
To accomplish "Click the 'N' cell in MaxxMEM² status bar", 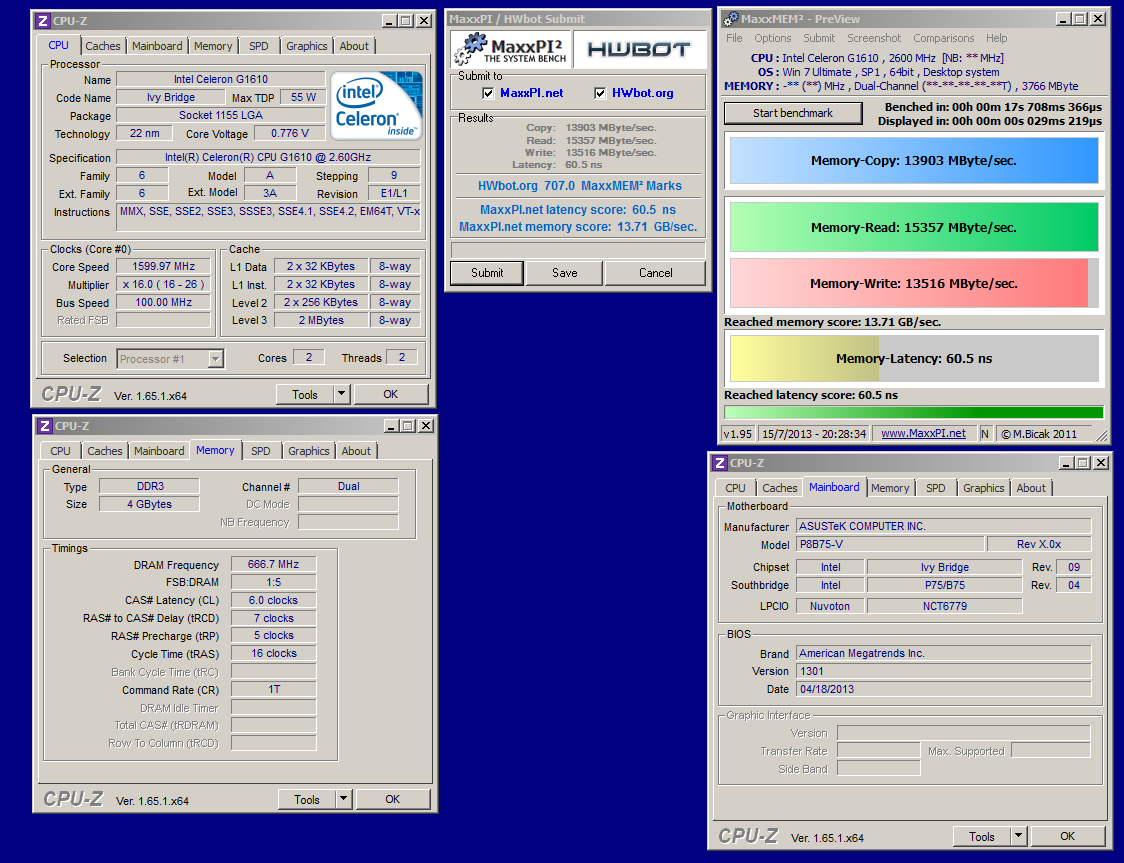I will point(985,434).
